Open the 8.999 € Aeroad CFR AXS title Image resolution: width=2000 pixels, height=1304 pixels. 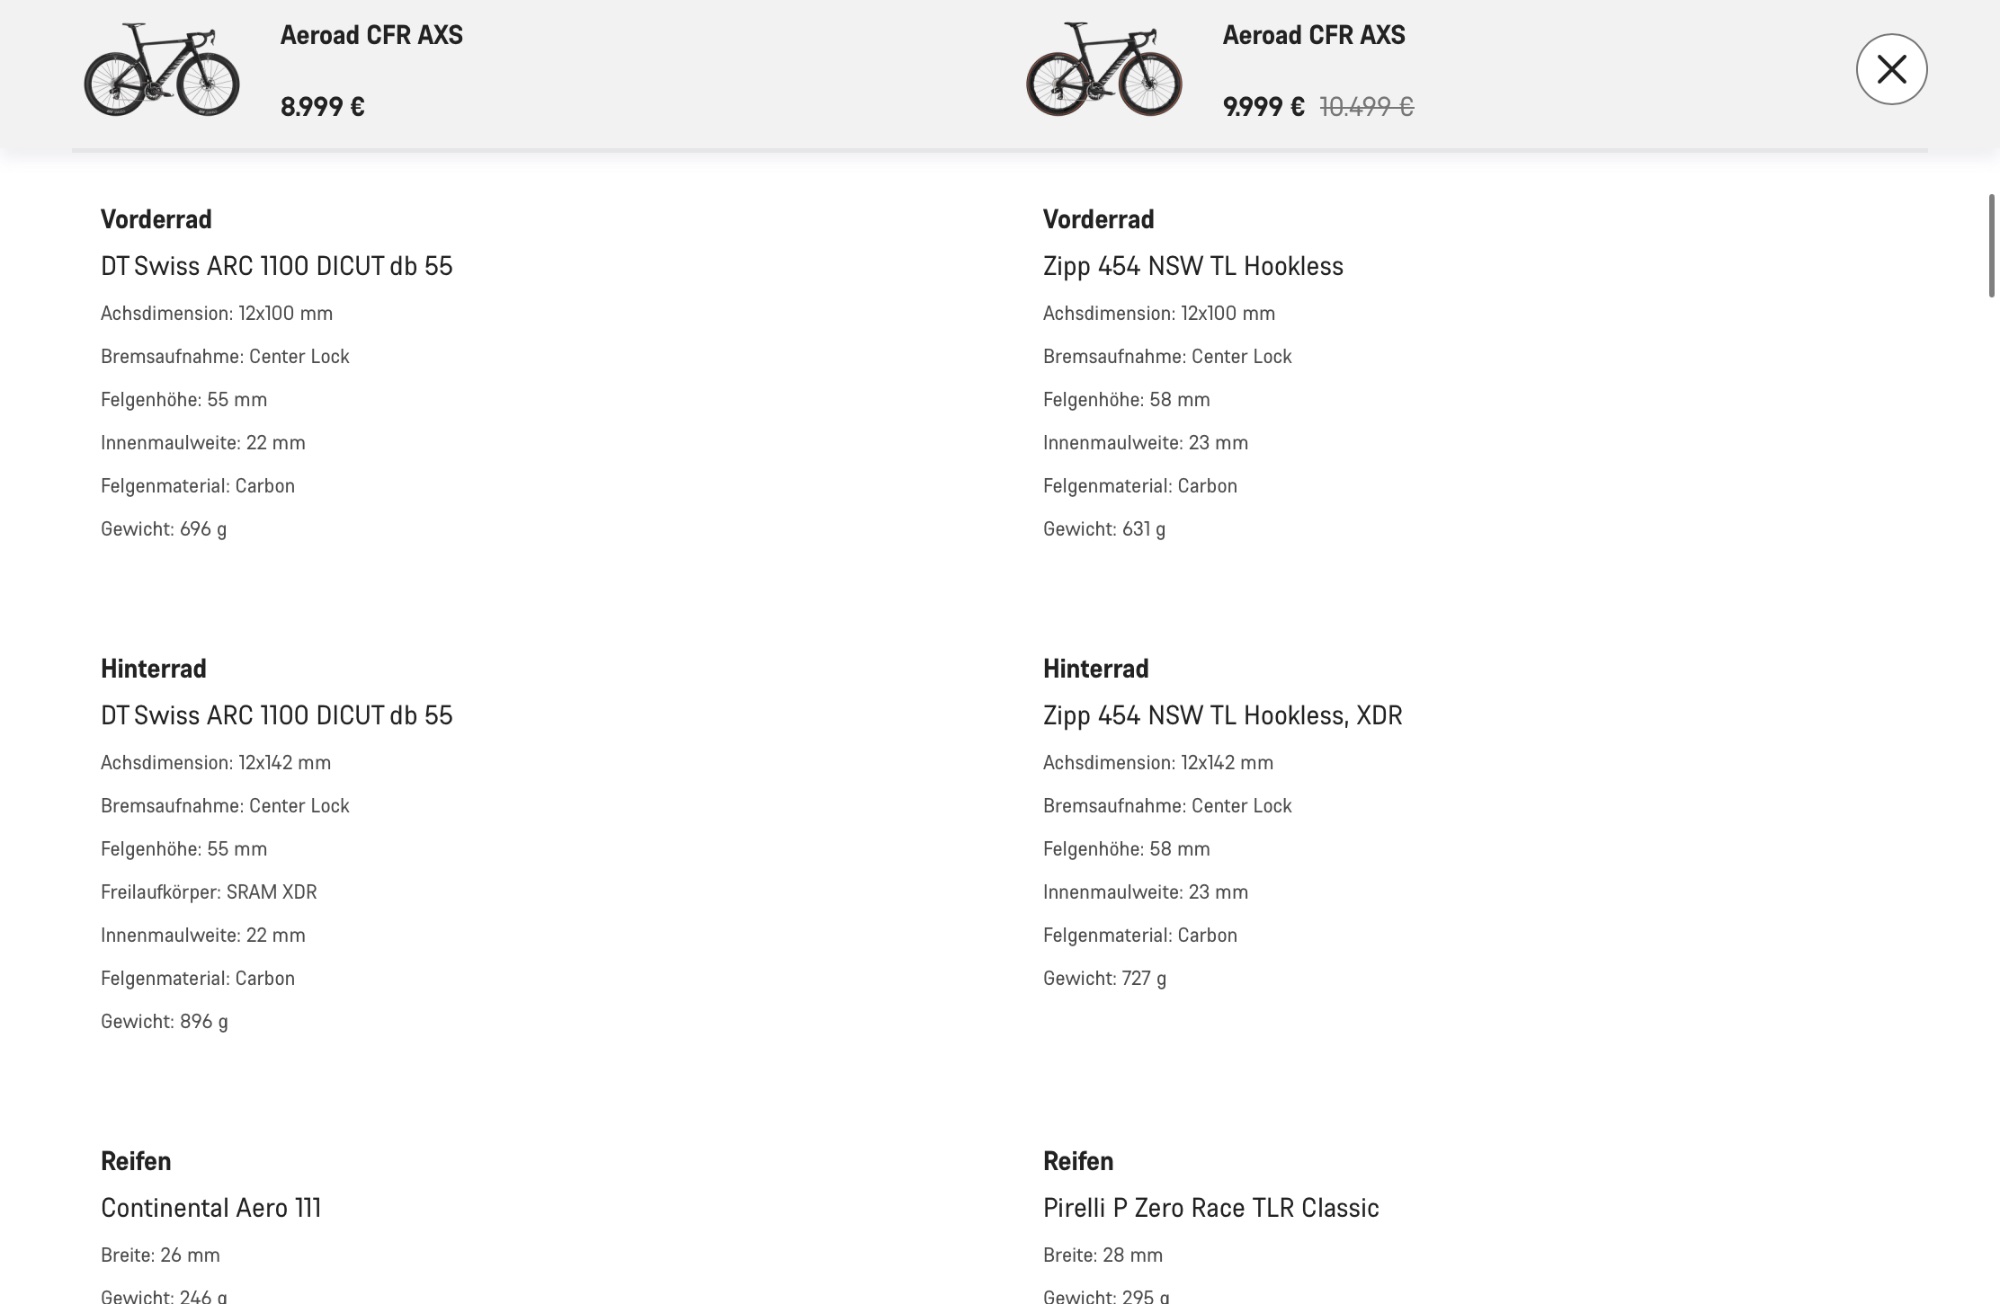pos(371,35)
